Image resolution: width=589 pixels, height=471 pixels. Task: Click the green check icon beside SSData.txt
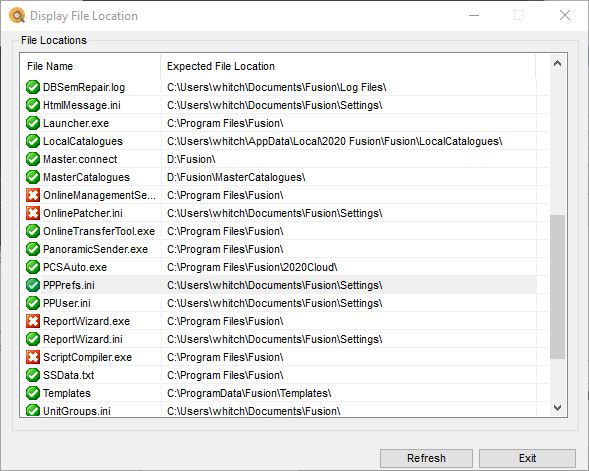tap(33, 376)
